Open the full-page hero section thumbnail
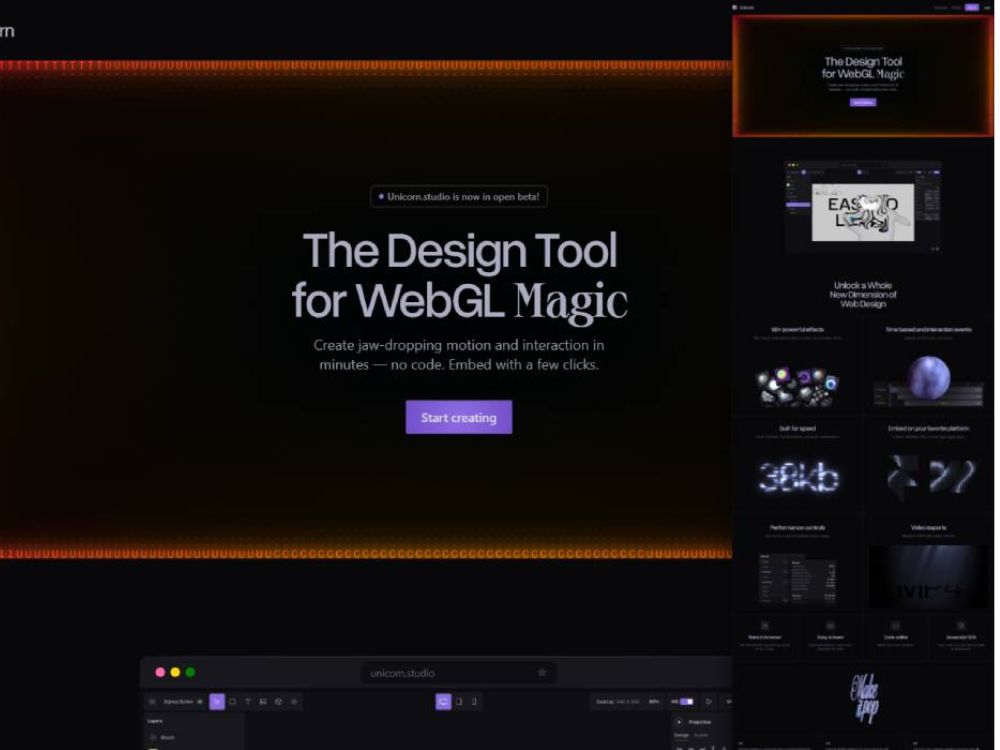 point(863,76)
